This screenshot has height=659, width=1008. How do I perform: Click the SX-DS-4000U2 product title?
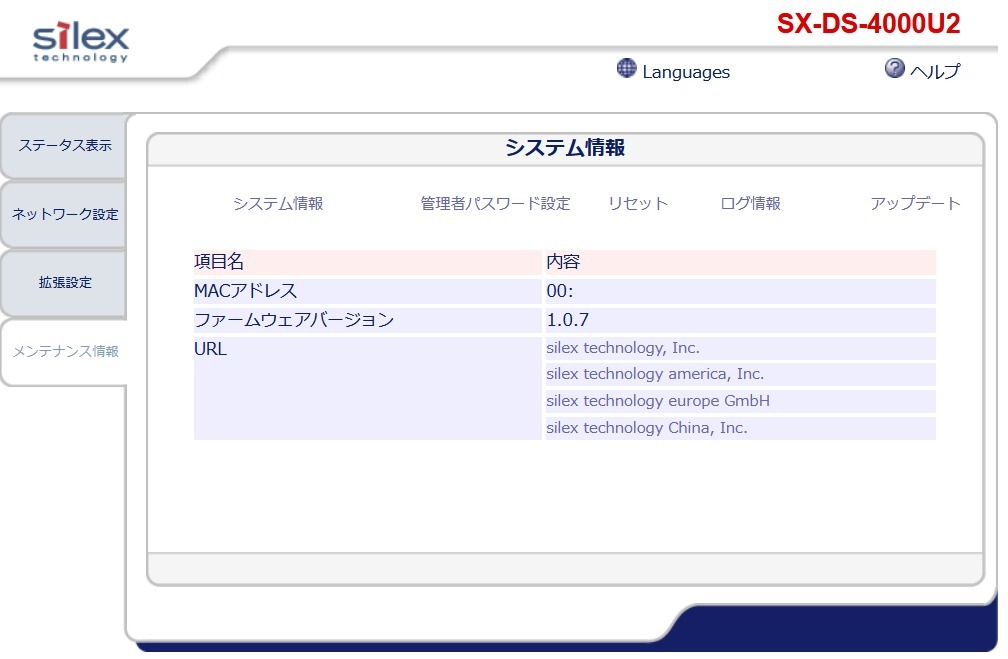pos(868,24)
